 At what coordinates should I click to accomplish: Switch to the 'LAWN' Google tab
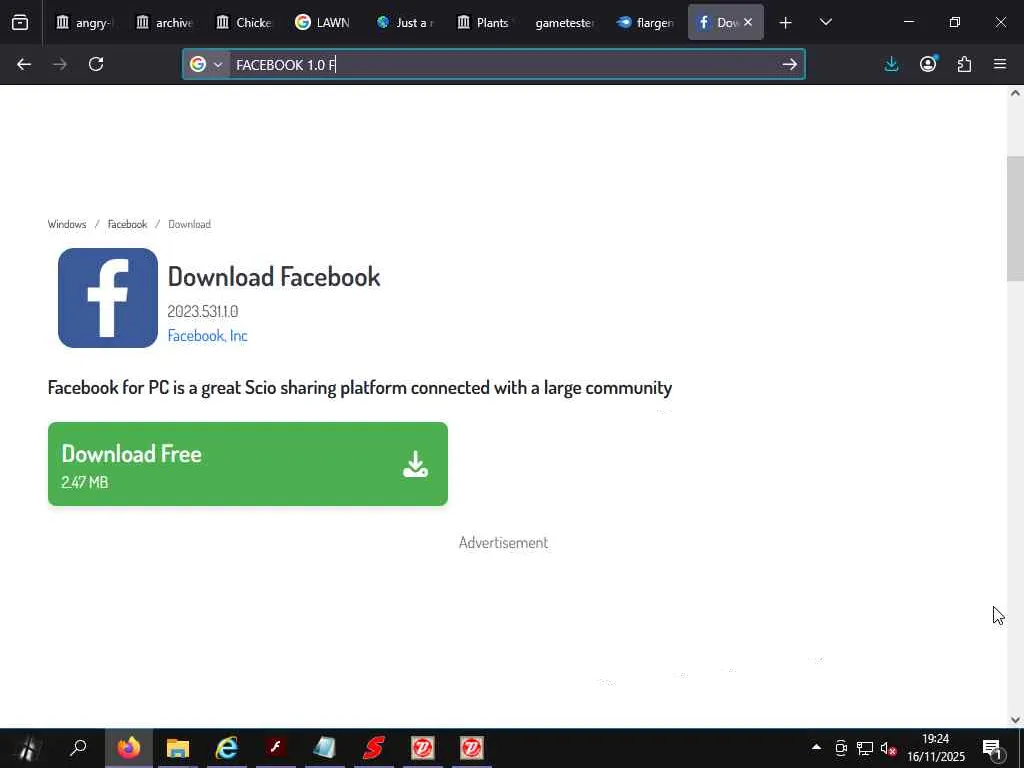[324, 22]
